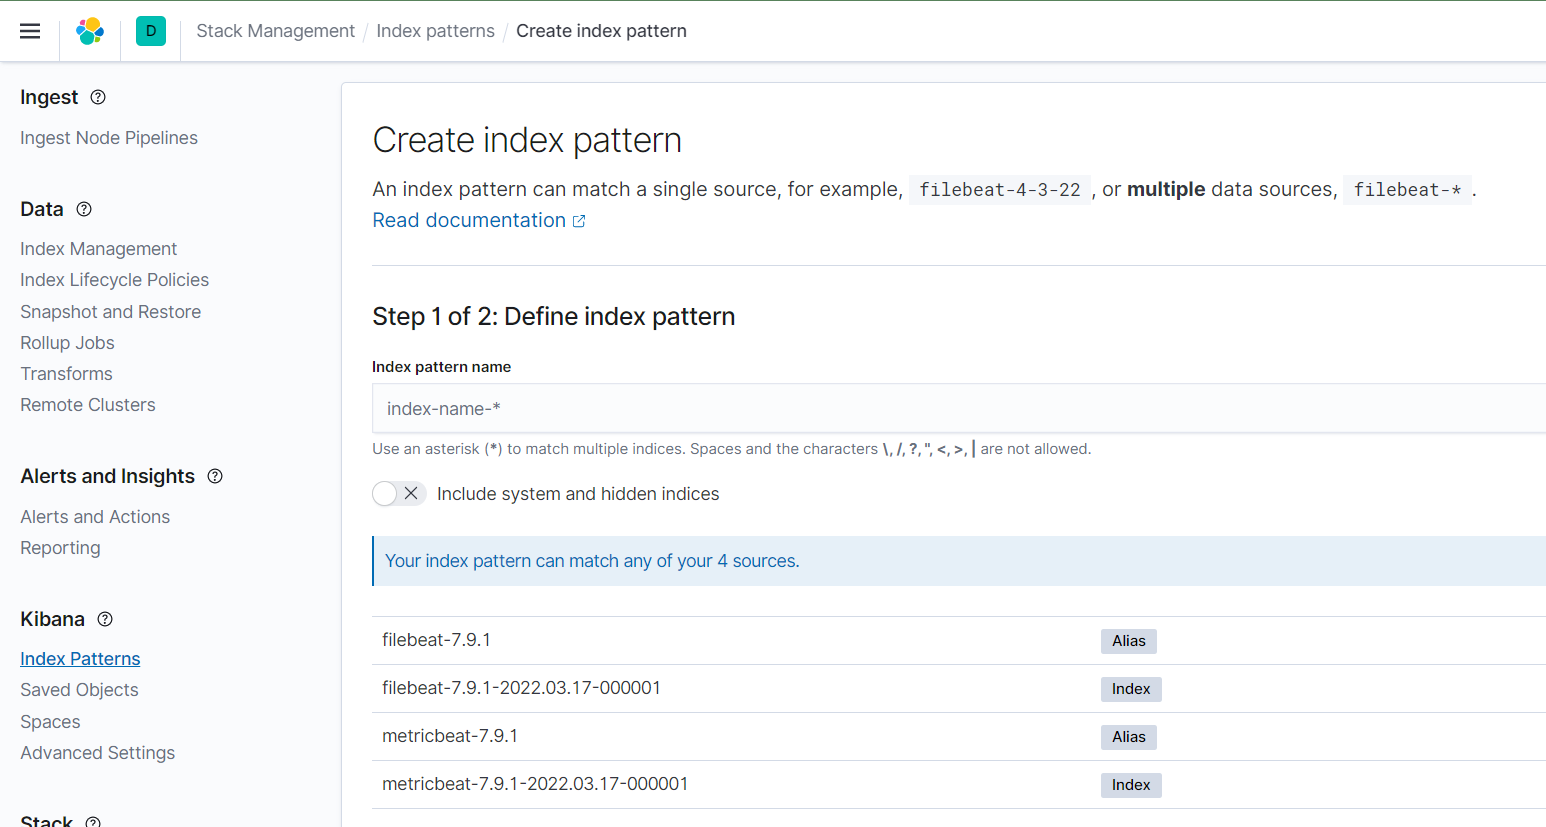Open Remote Clusters page

(88, 405)
